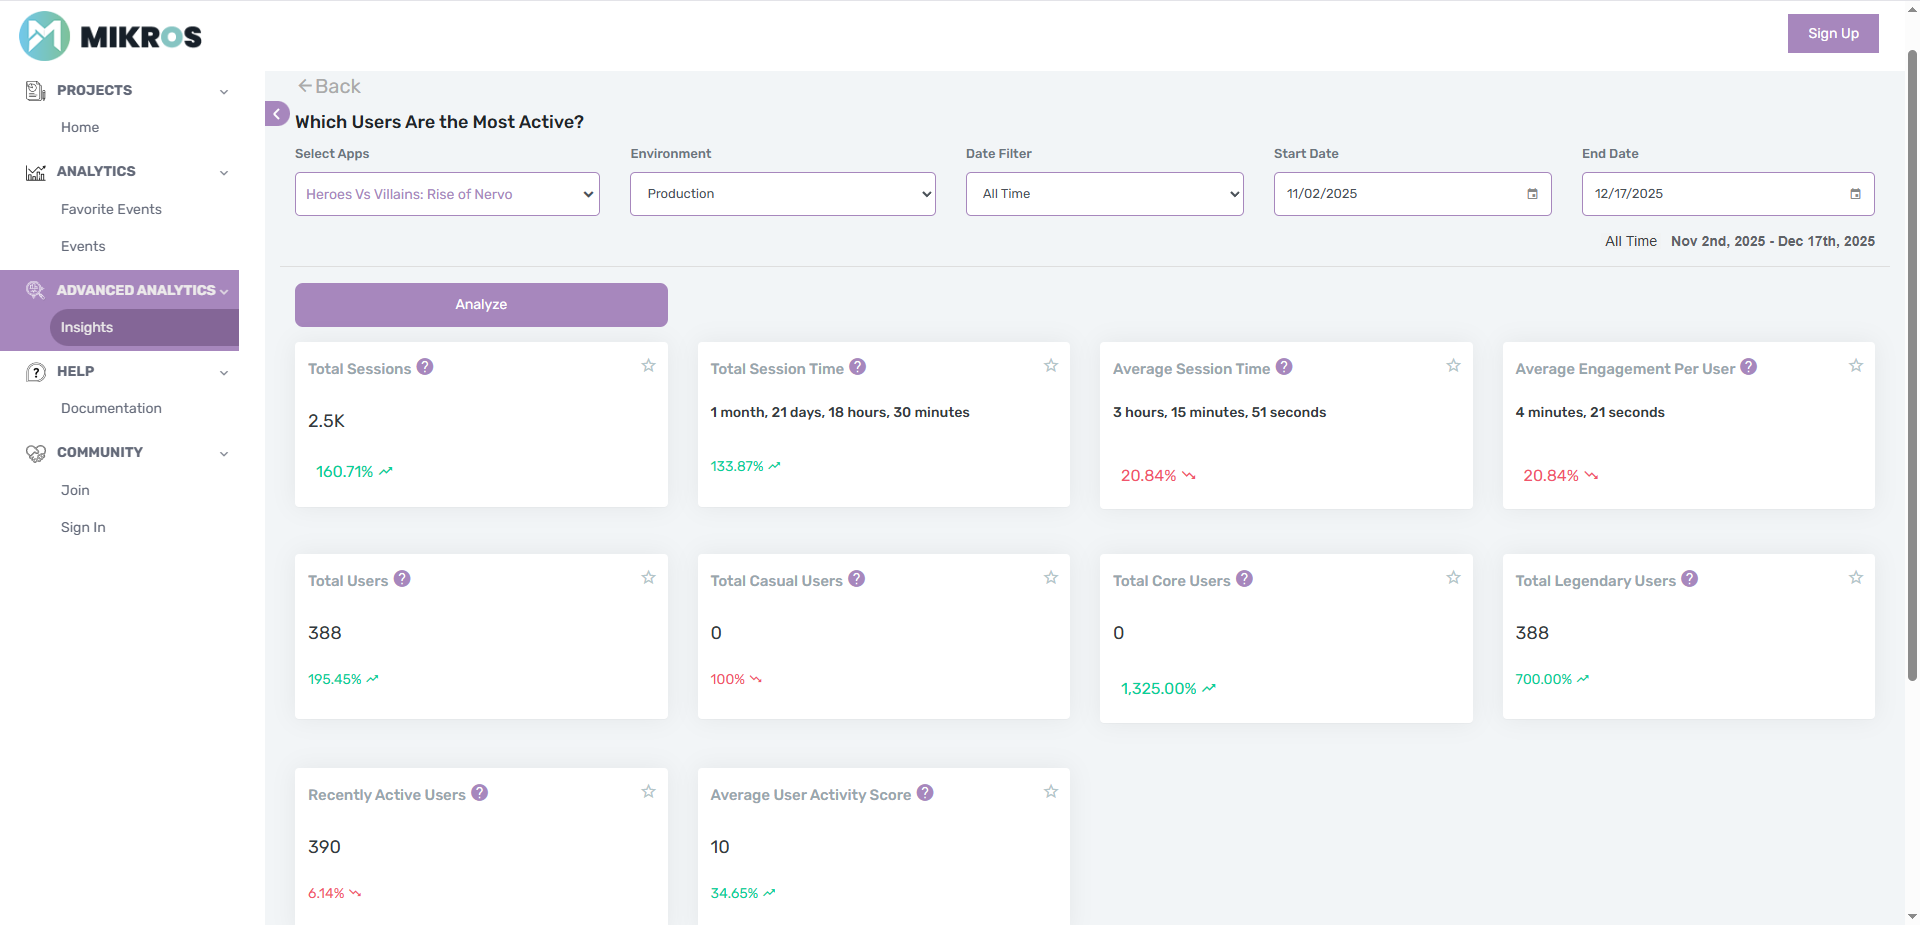Click info icon next to Average User Activity Score
Screen dimensions: 1920x925
[925, 793]
